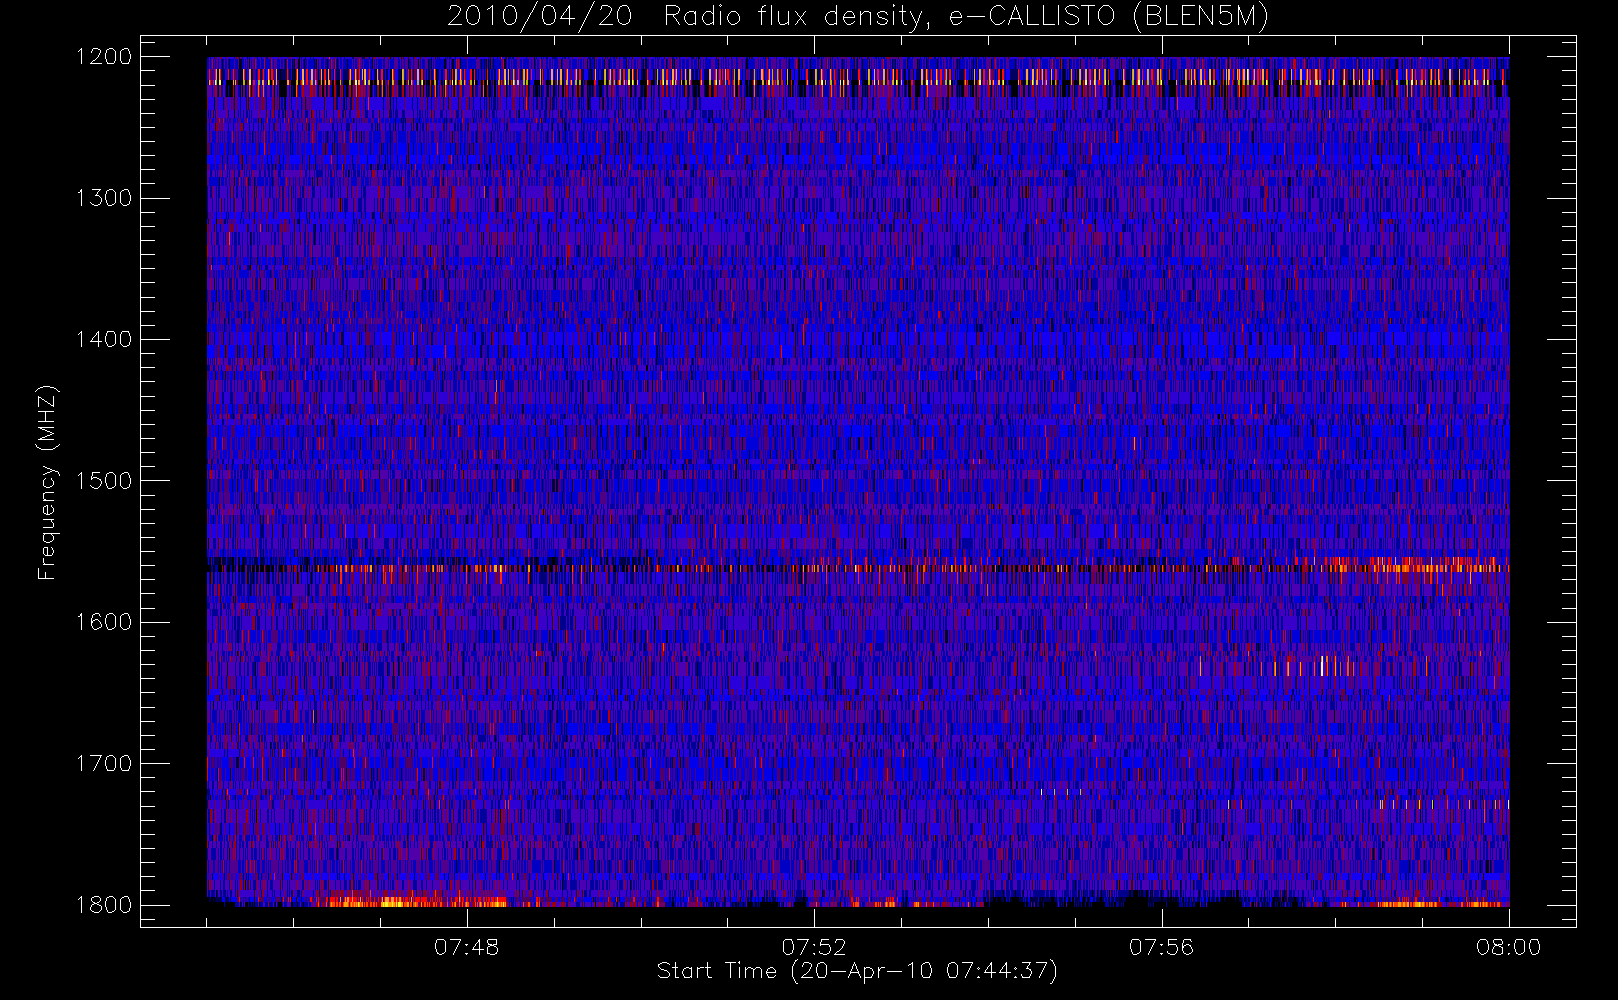Select the 1500 frequency tick label
This screenshot has width=1618, height=1000.
[x=104, y=481]
